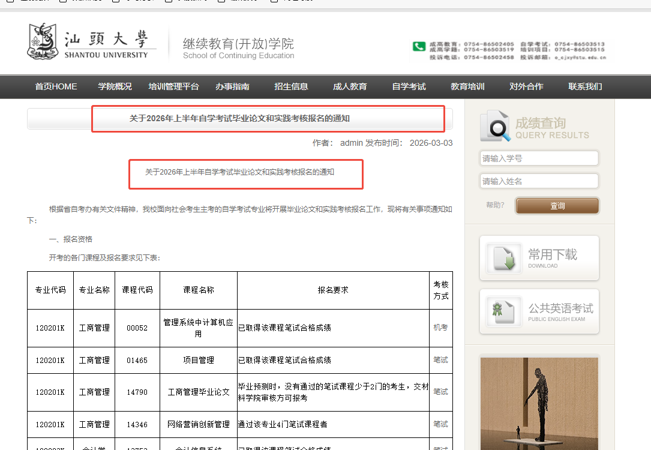651x450 pixels.
Task: Select 成人教育 in navigation bar
Action: (x=350, y=87)
